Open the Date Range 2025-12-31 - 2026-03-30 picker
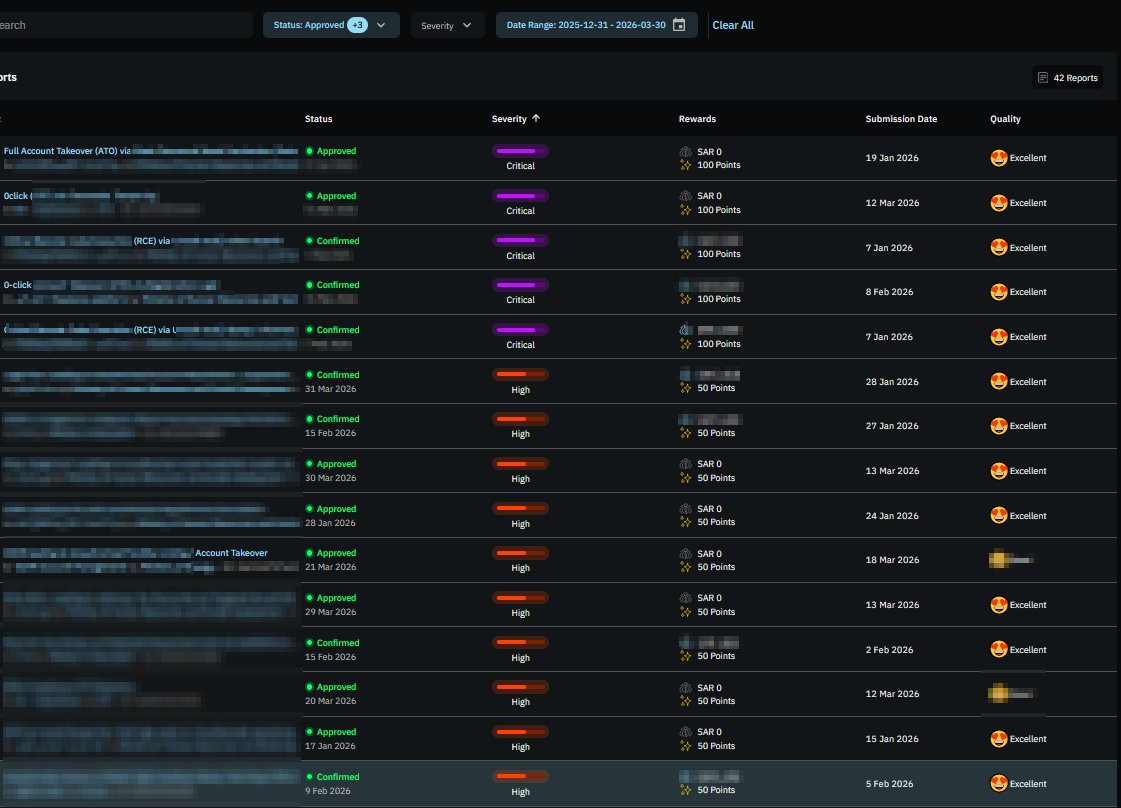Screen dimensions: 1121x808 point(596,25)
